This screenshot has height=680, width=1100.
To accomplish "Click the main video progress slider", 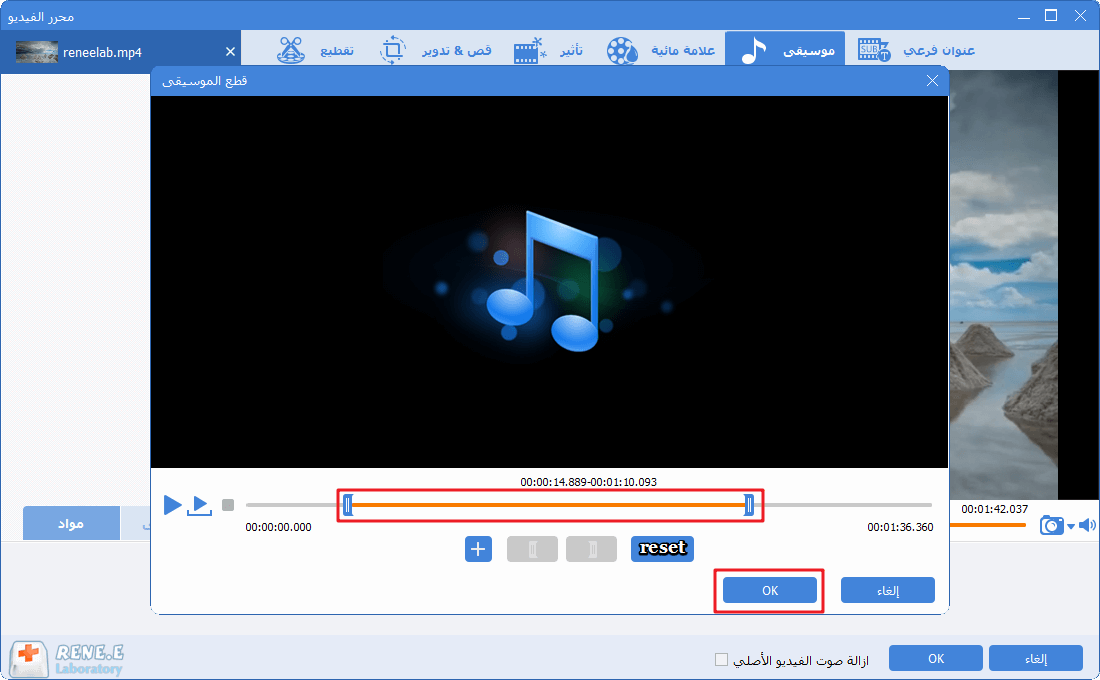I will click(x=988, y=524).
